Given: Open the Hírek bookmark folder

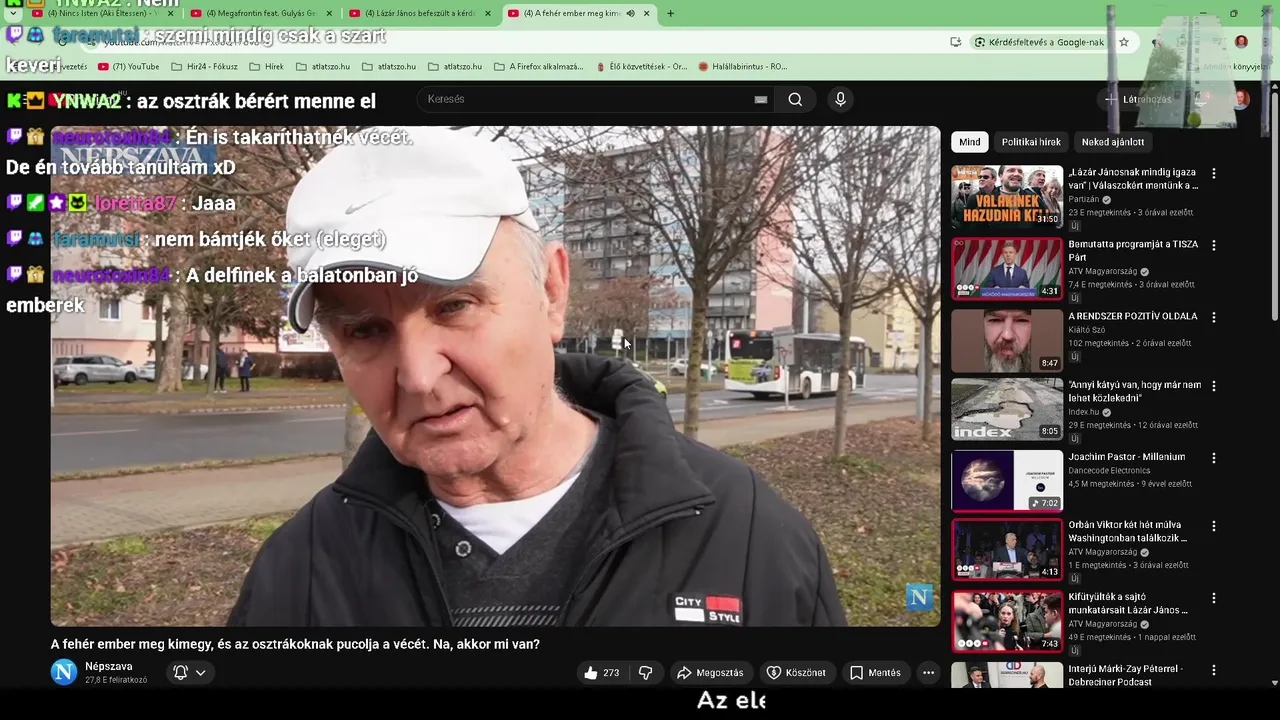Looking at the screenshot, I should coord(266,67).
